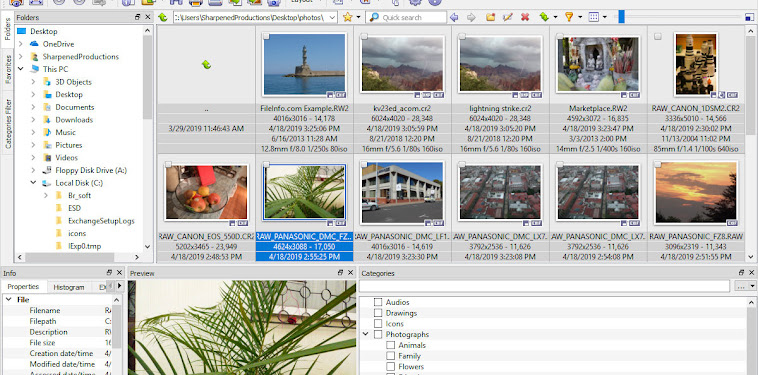Float the Preview panel
Viewport: 758px width, 375px height.
point(341,273)
